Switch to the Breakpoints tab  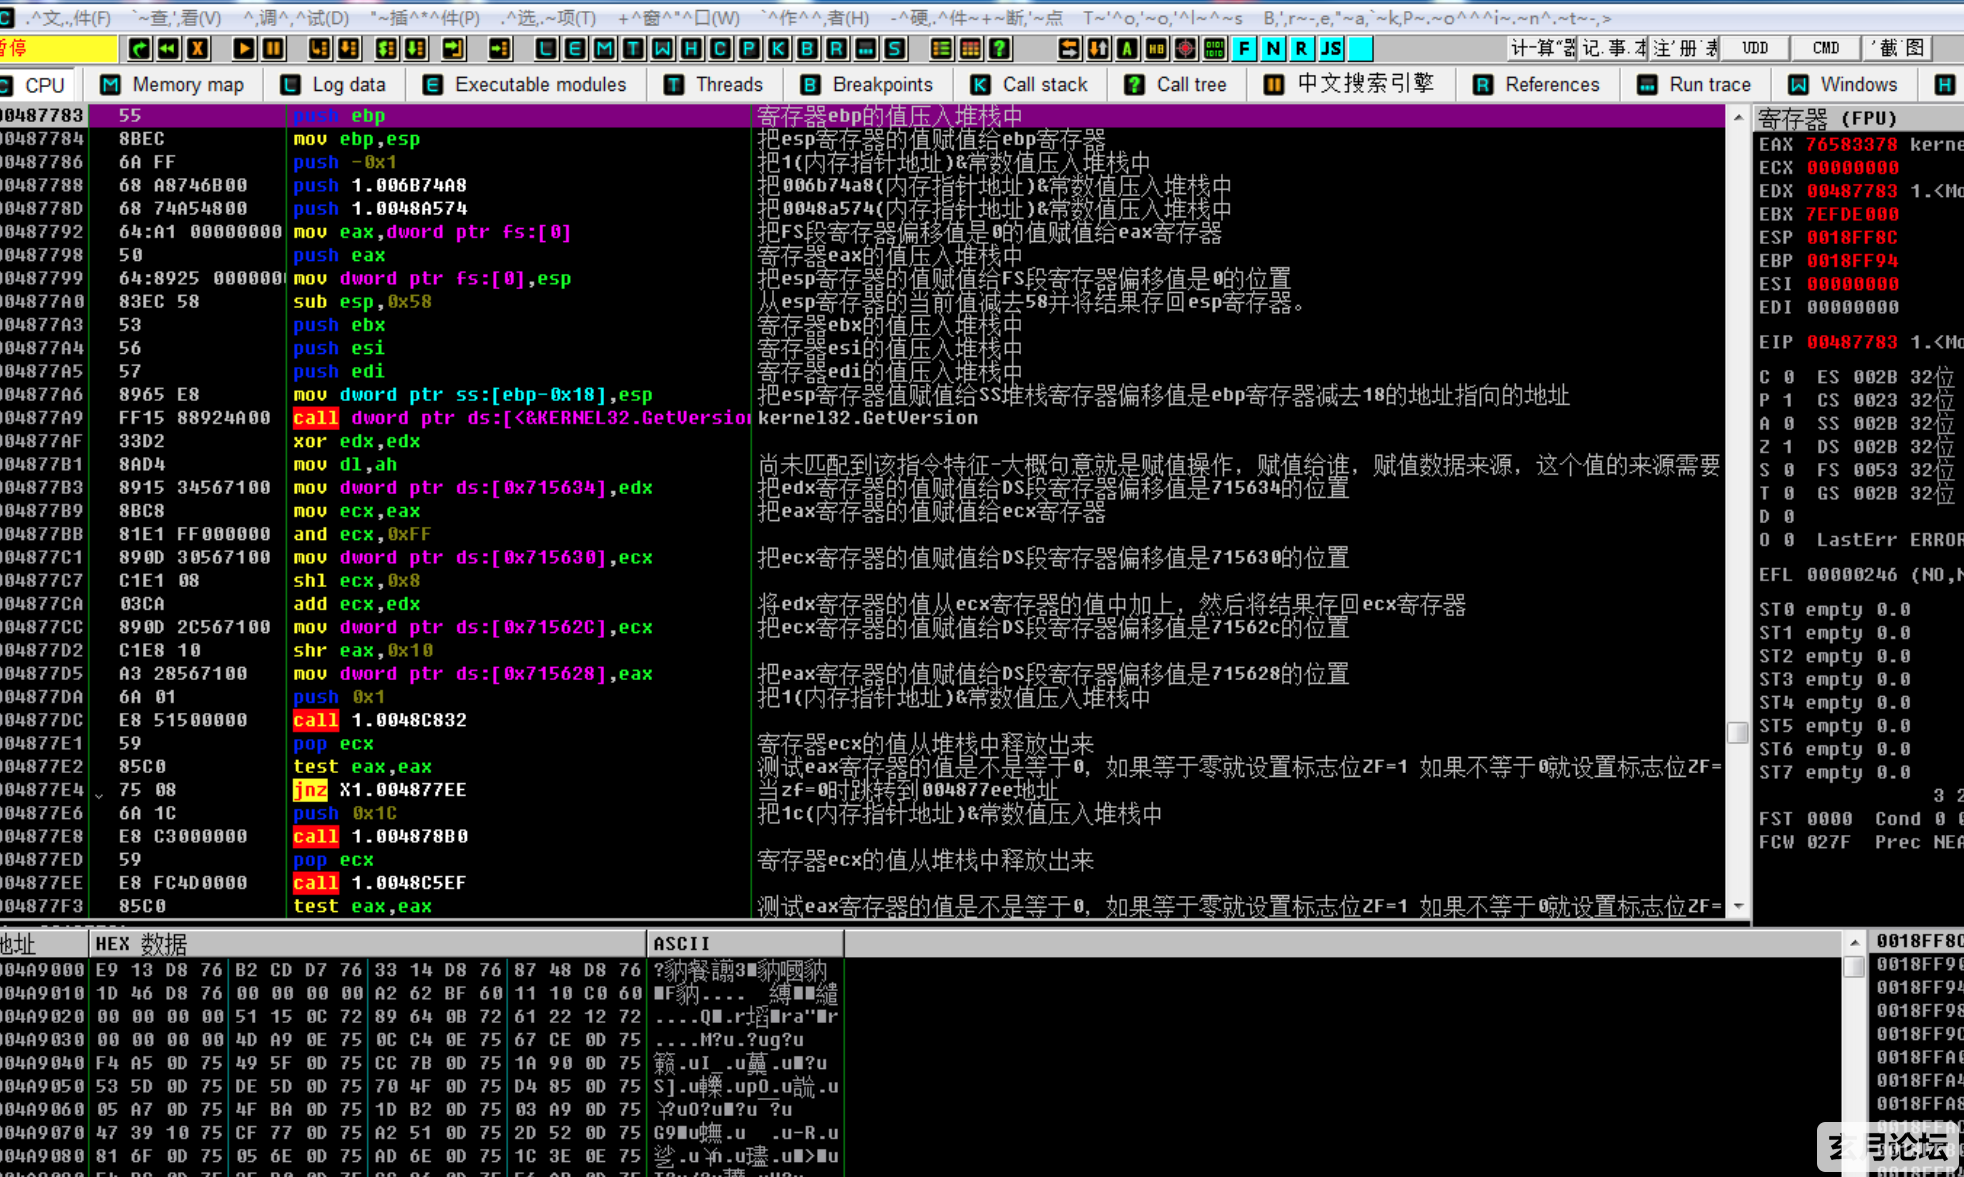(866, 85)
